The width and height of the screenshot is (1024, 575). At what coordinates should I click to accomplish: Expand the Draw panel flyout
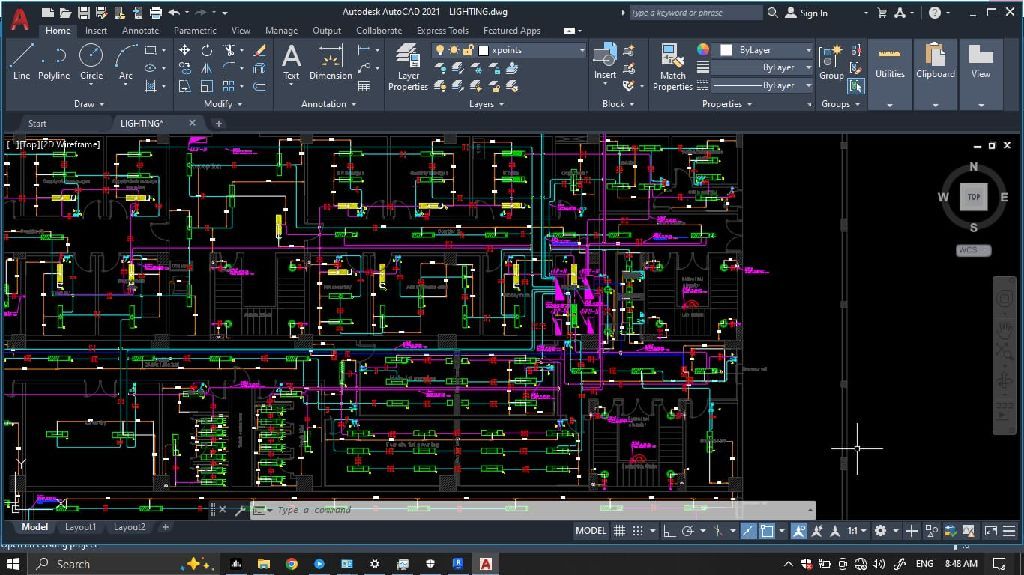click(90, 104)
